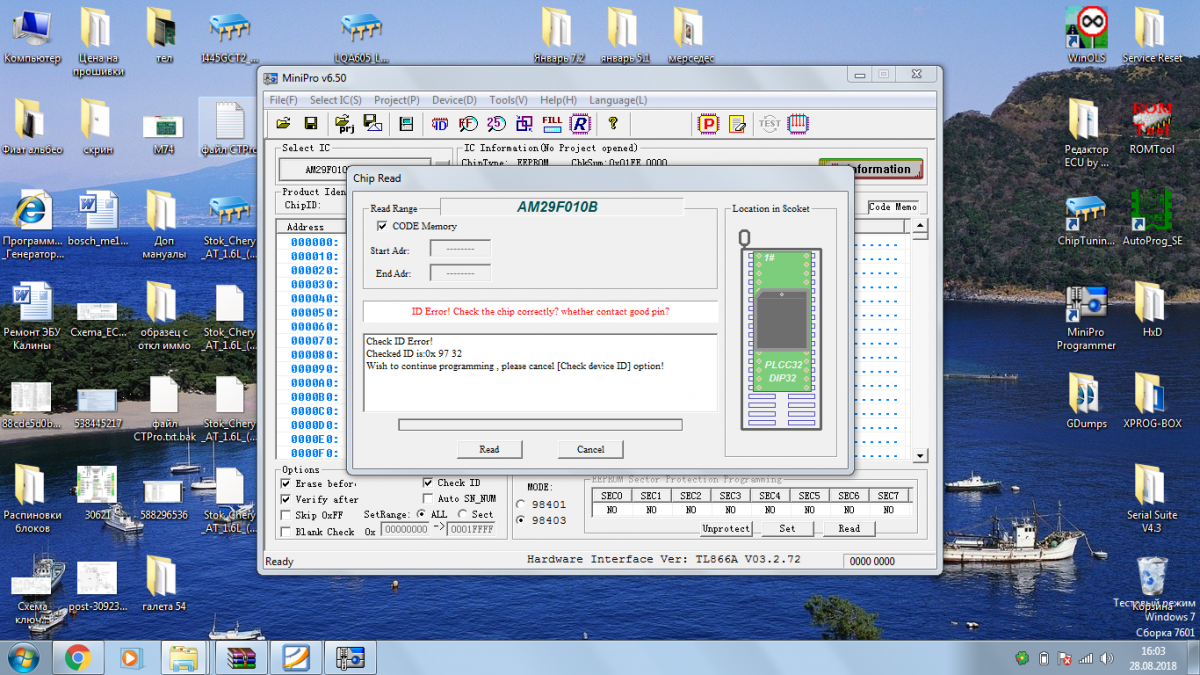Select the LQA605 chip desktop icon
Image resolution: width=1200 pixels, height=675 pixels.
coord(361,37)
